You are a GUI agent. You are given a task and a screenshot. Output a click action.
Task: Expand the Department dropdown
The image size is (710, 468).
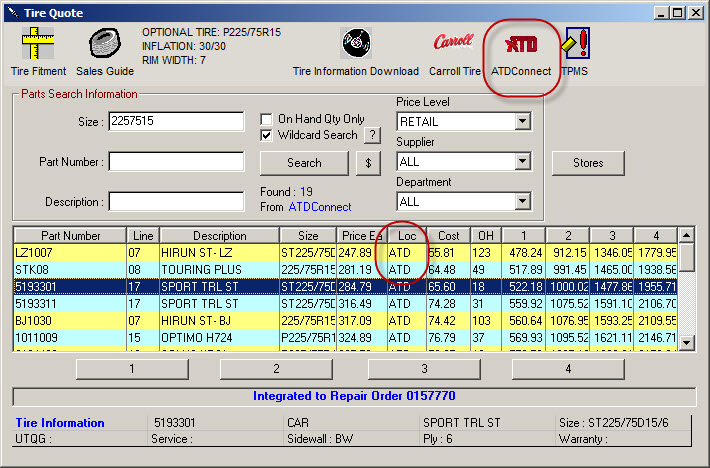coord(521,202)
